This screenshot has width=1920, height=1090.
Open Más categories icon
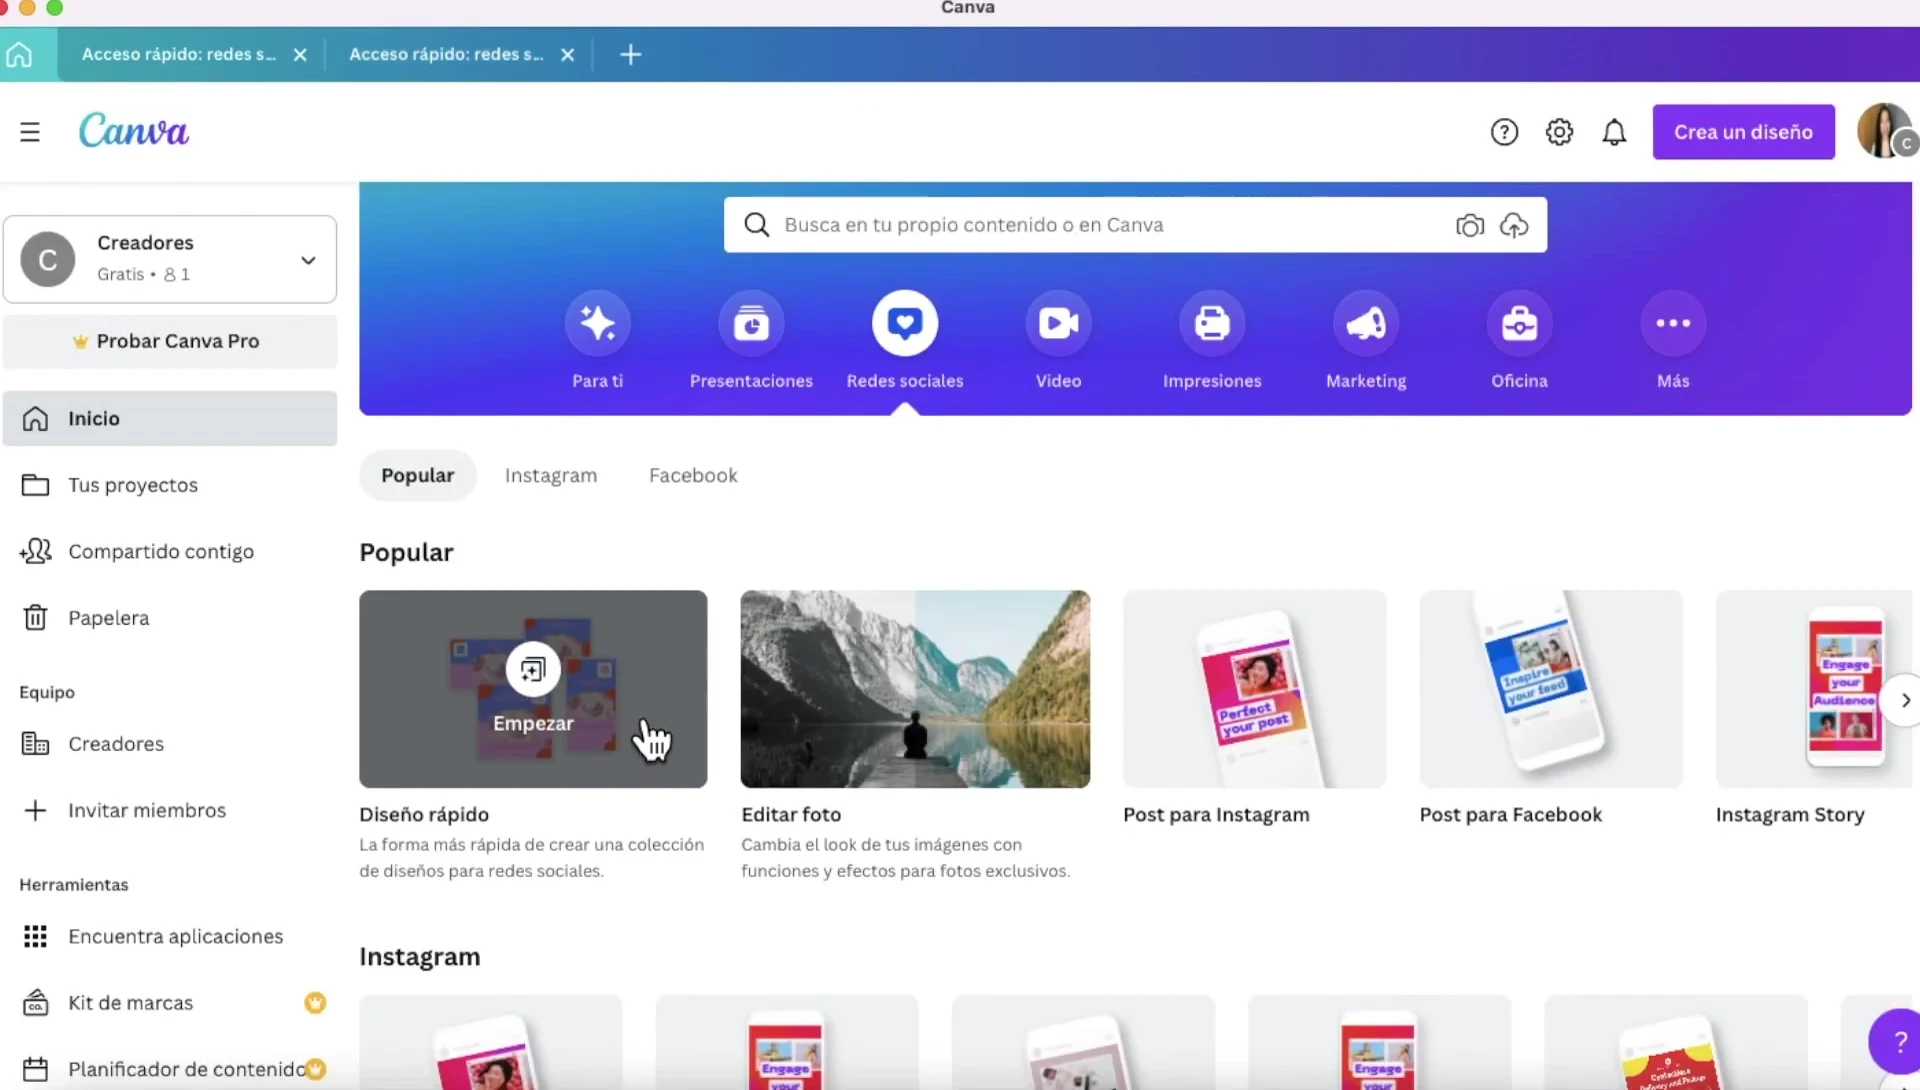[x=1673, y=323]
